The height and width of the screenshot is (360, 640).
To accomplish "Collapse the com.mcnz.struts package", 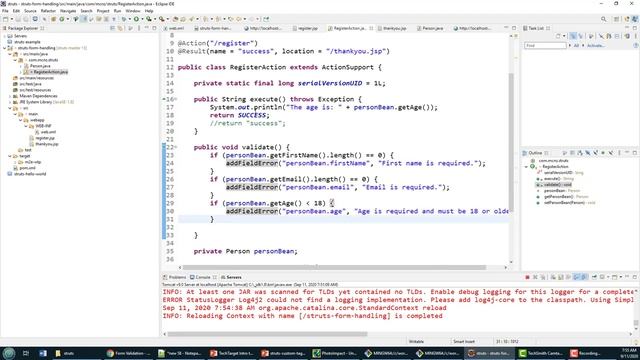I will tap(15, 60).
